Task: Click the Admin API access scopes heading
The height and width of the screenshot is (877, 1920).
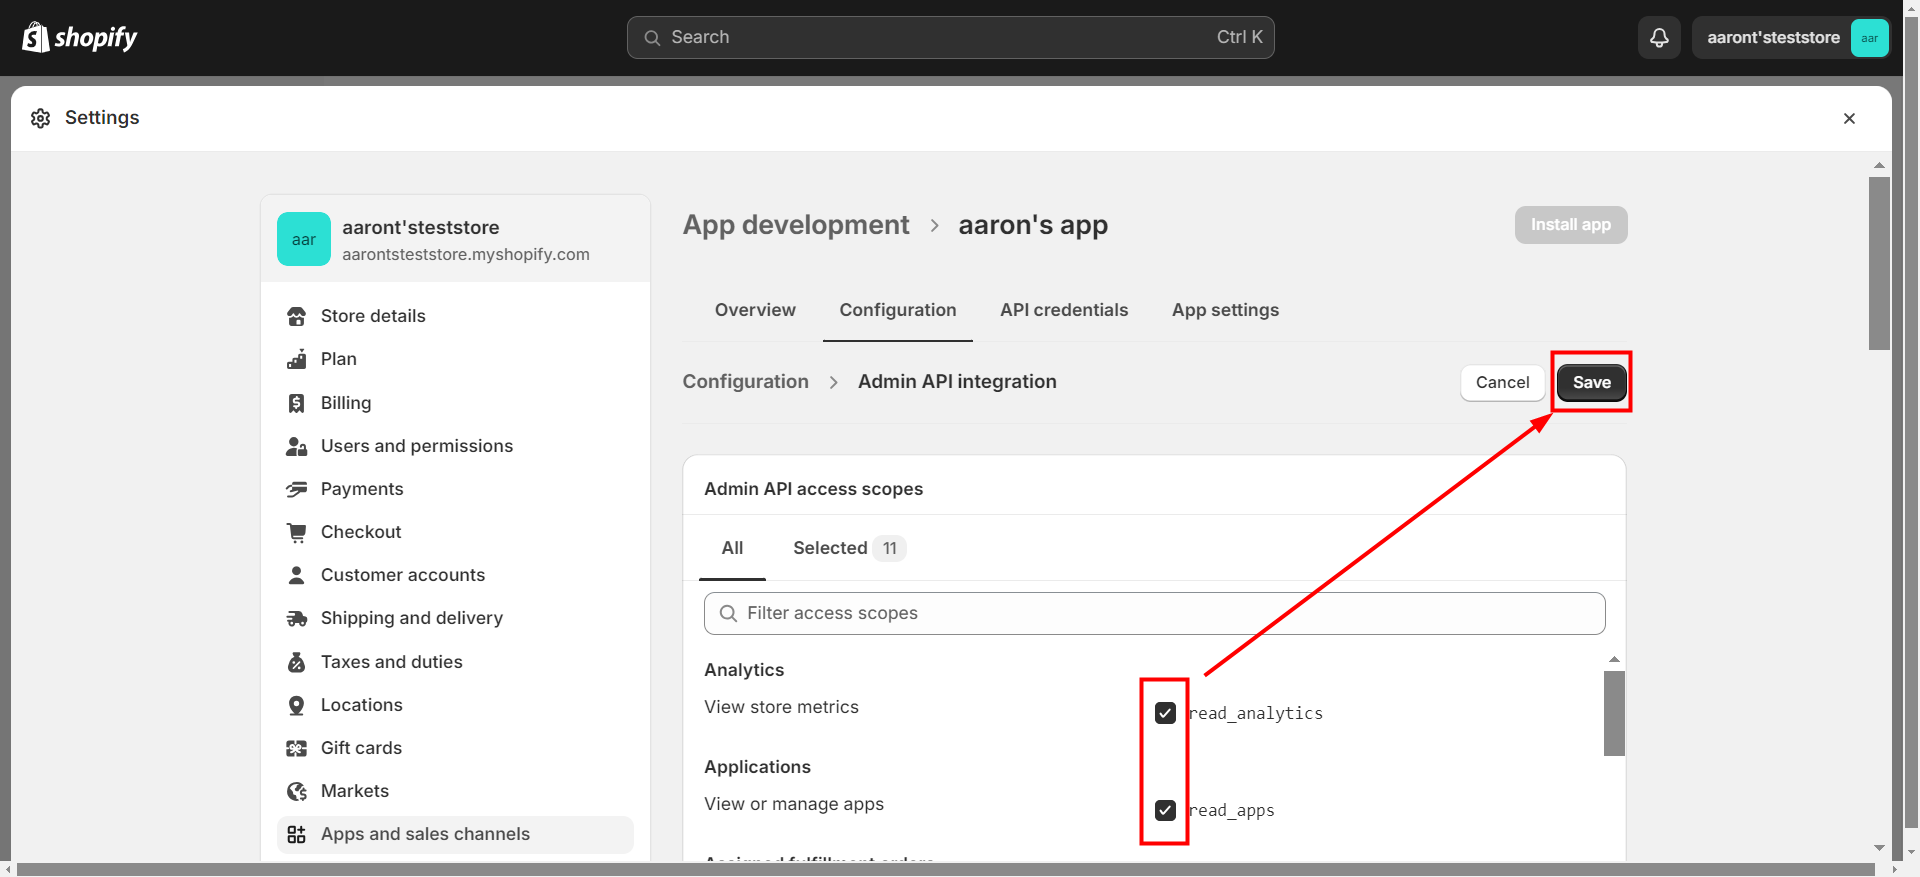Action: 813,489
